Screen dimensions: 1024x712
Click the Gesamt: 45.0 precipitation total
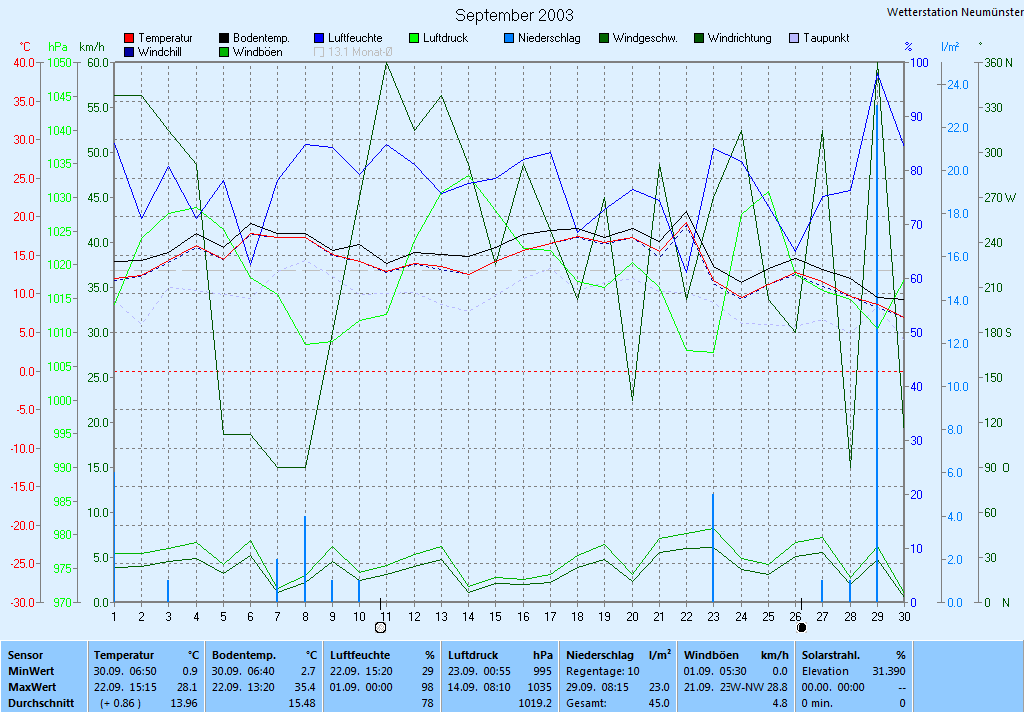coord(618,704)
